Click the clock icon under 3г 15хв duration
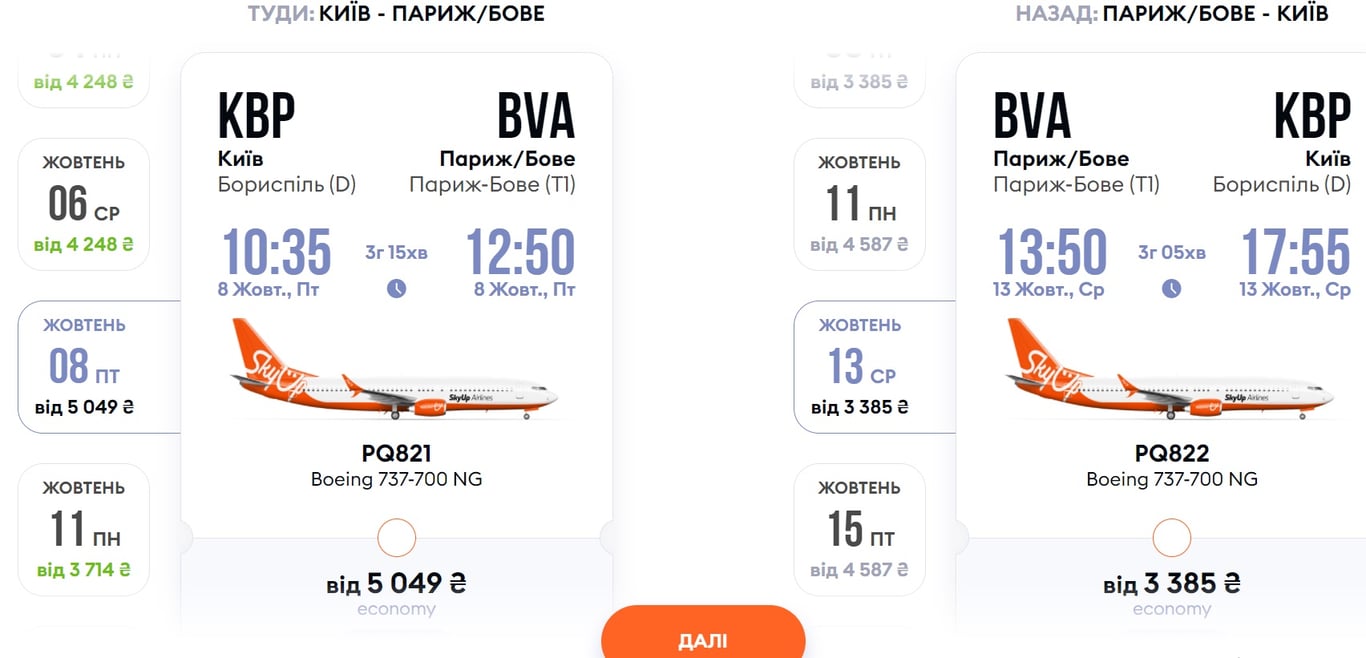Screen dimensions: 1366x658 point(396,288)
